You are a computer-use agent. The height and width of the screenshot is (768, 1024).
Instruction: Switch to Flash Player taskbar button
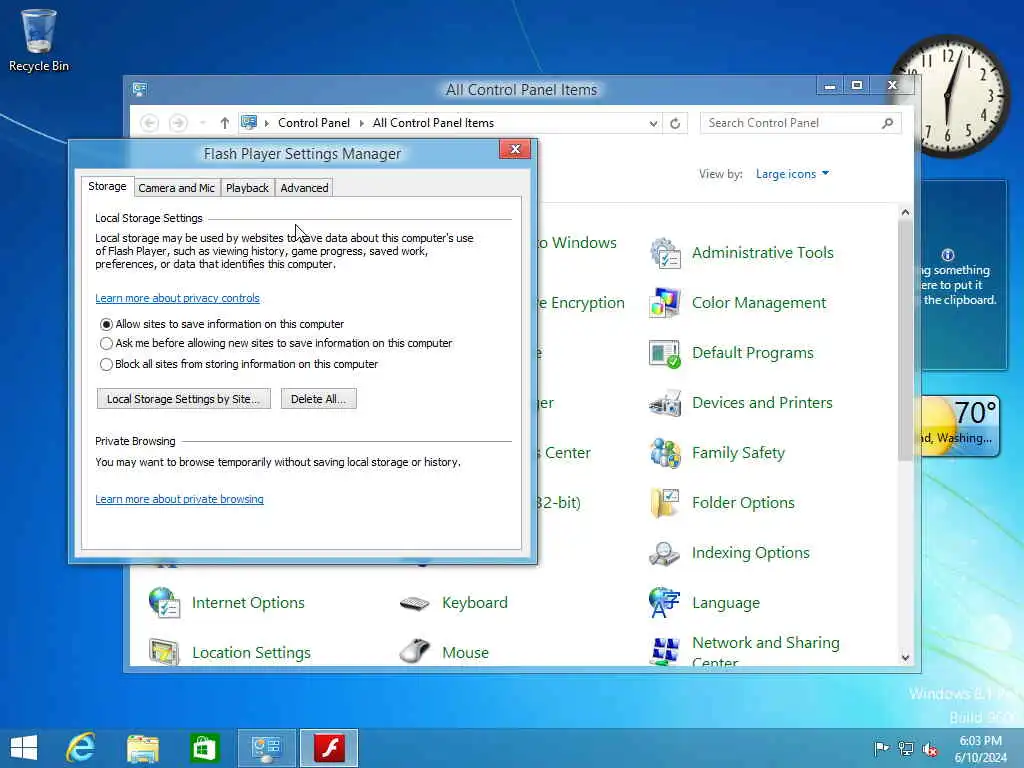(x=329, y=748)
